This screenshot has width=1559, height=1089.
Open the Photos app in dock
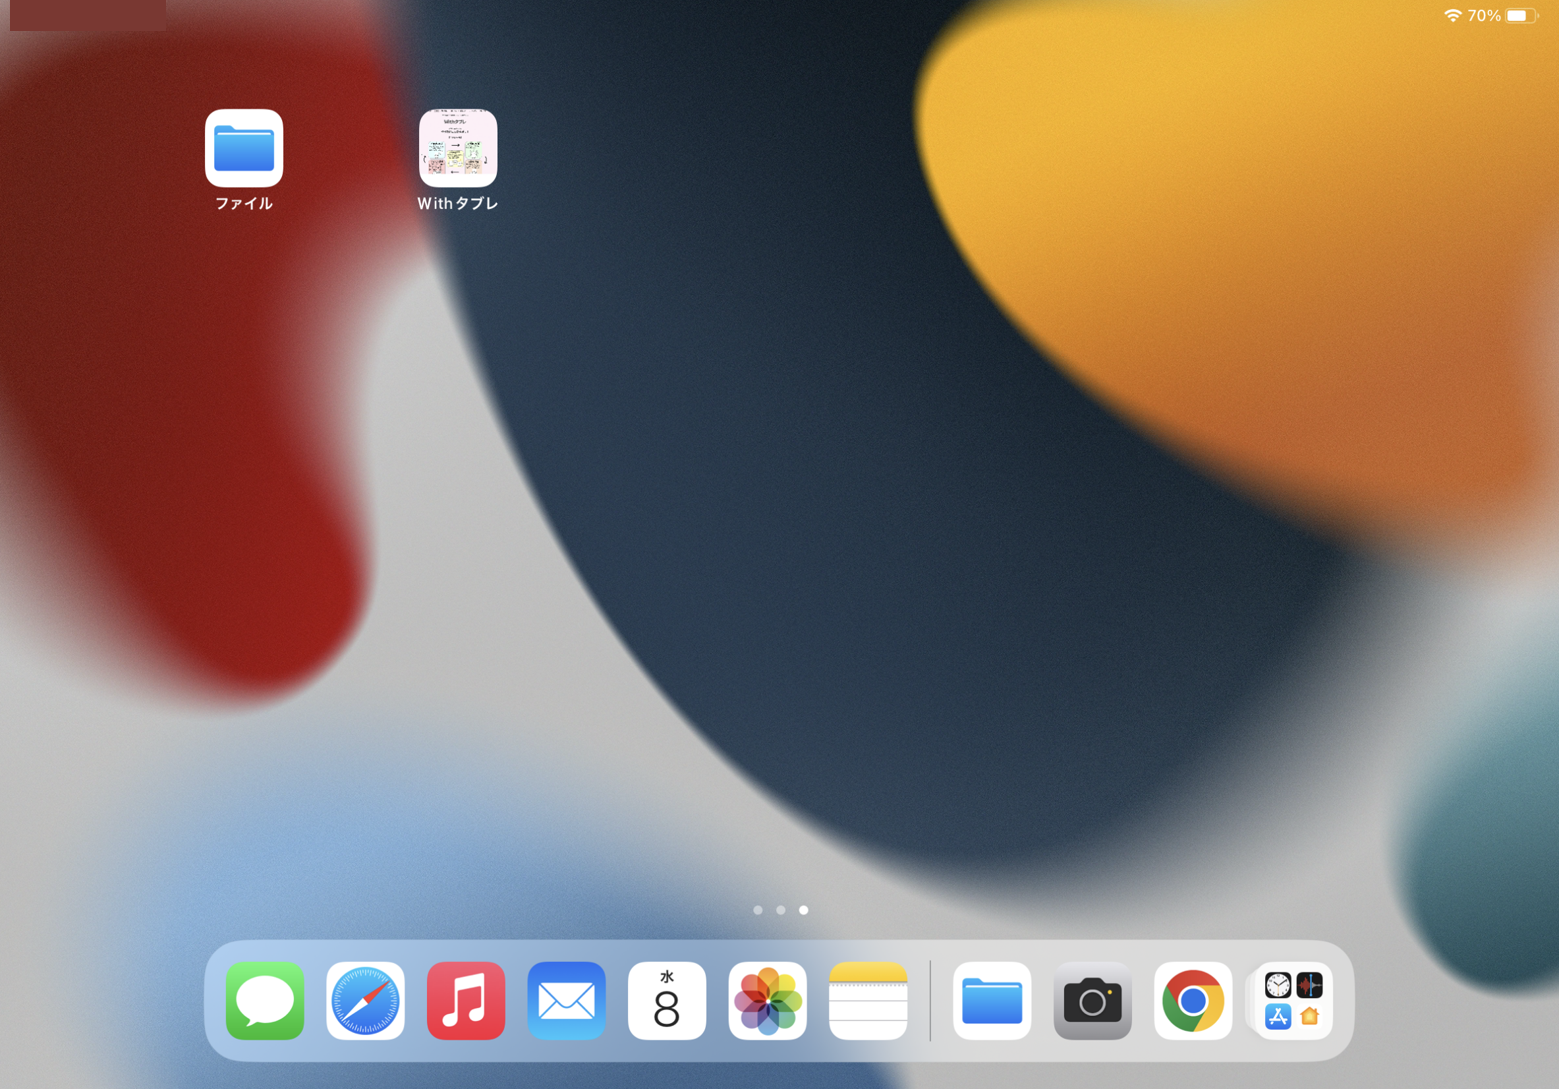[x=768, y=1001]
